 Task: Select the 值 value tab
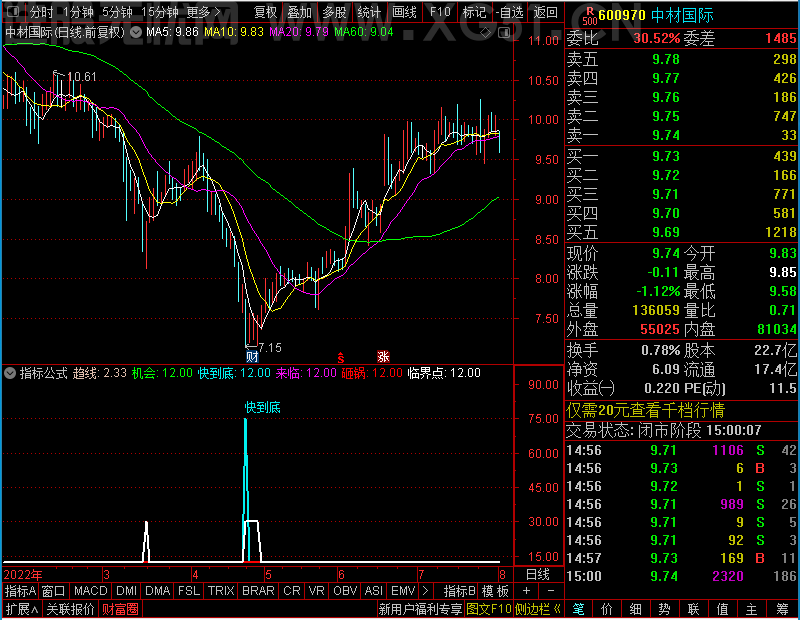pyautogui.click(x=722, y=609)
